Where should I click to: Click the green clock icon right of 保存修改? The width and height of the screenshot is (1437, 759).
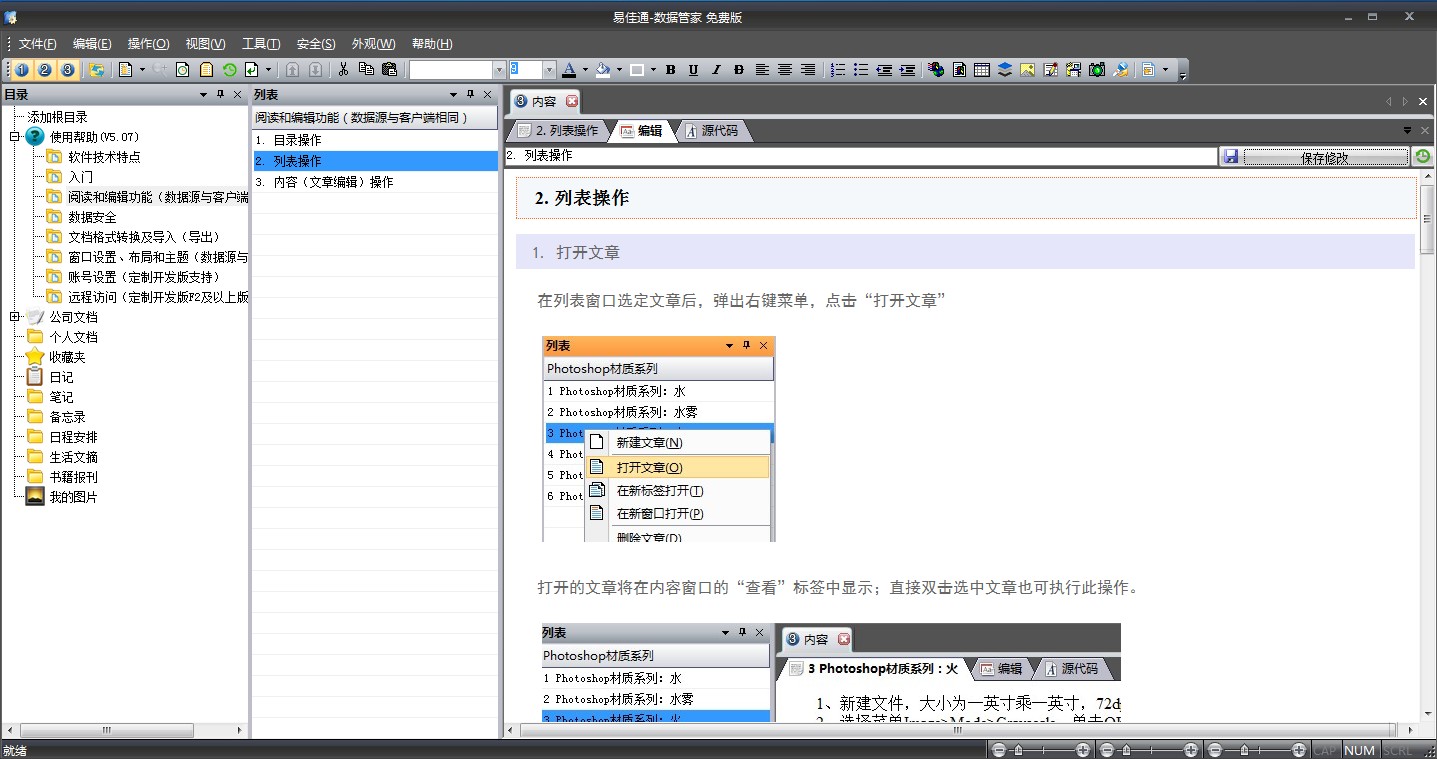[1423, 157]
